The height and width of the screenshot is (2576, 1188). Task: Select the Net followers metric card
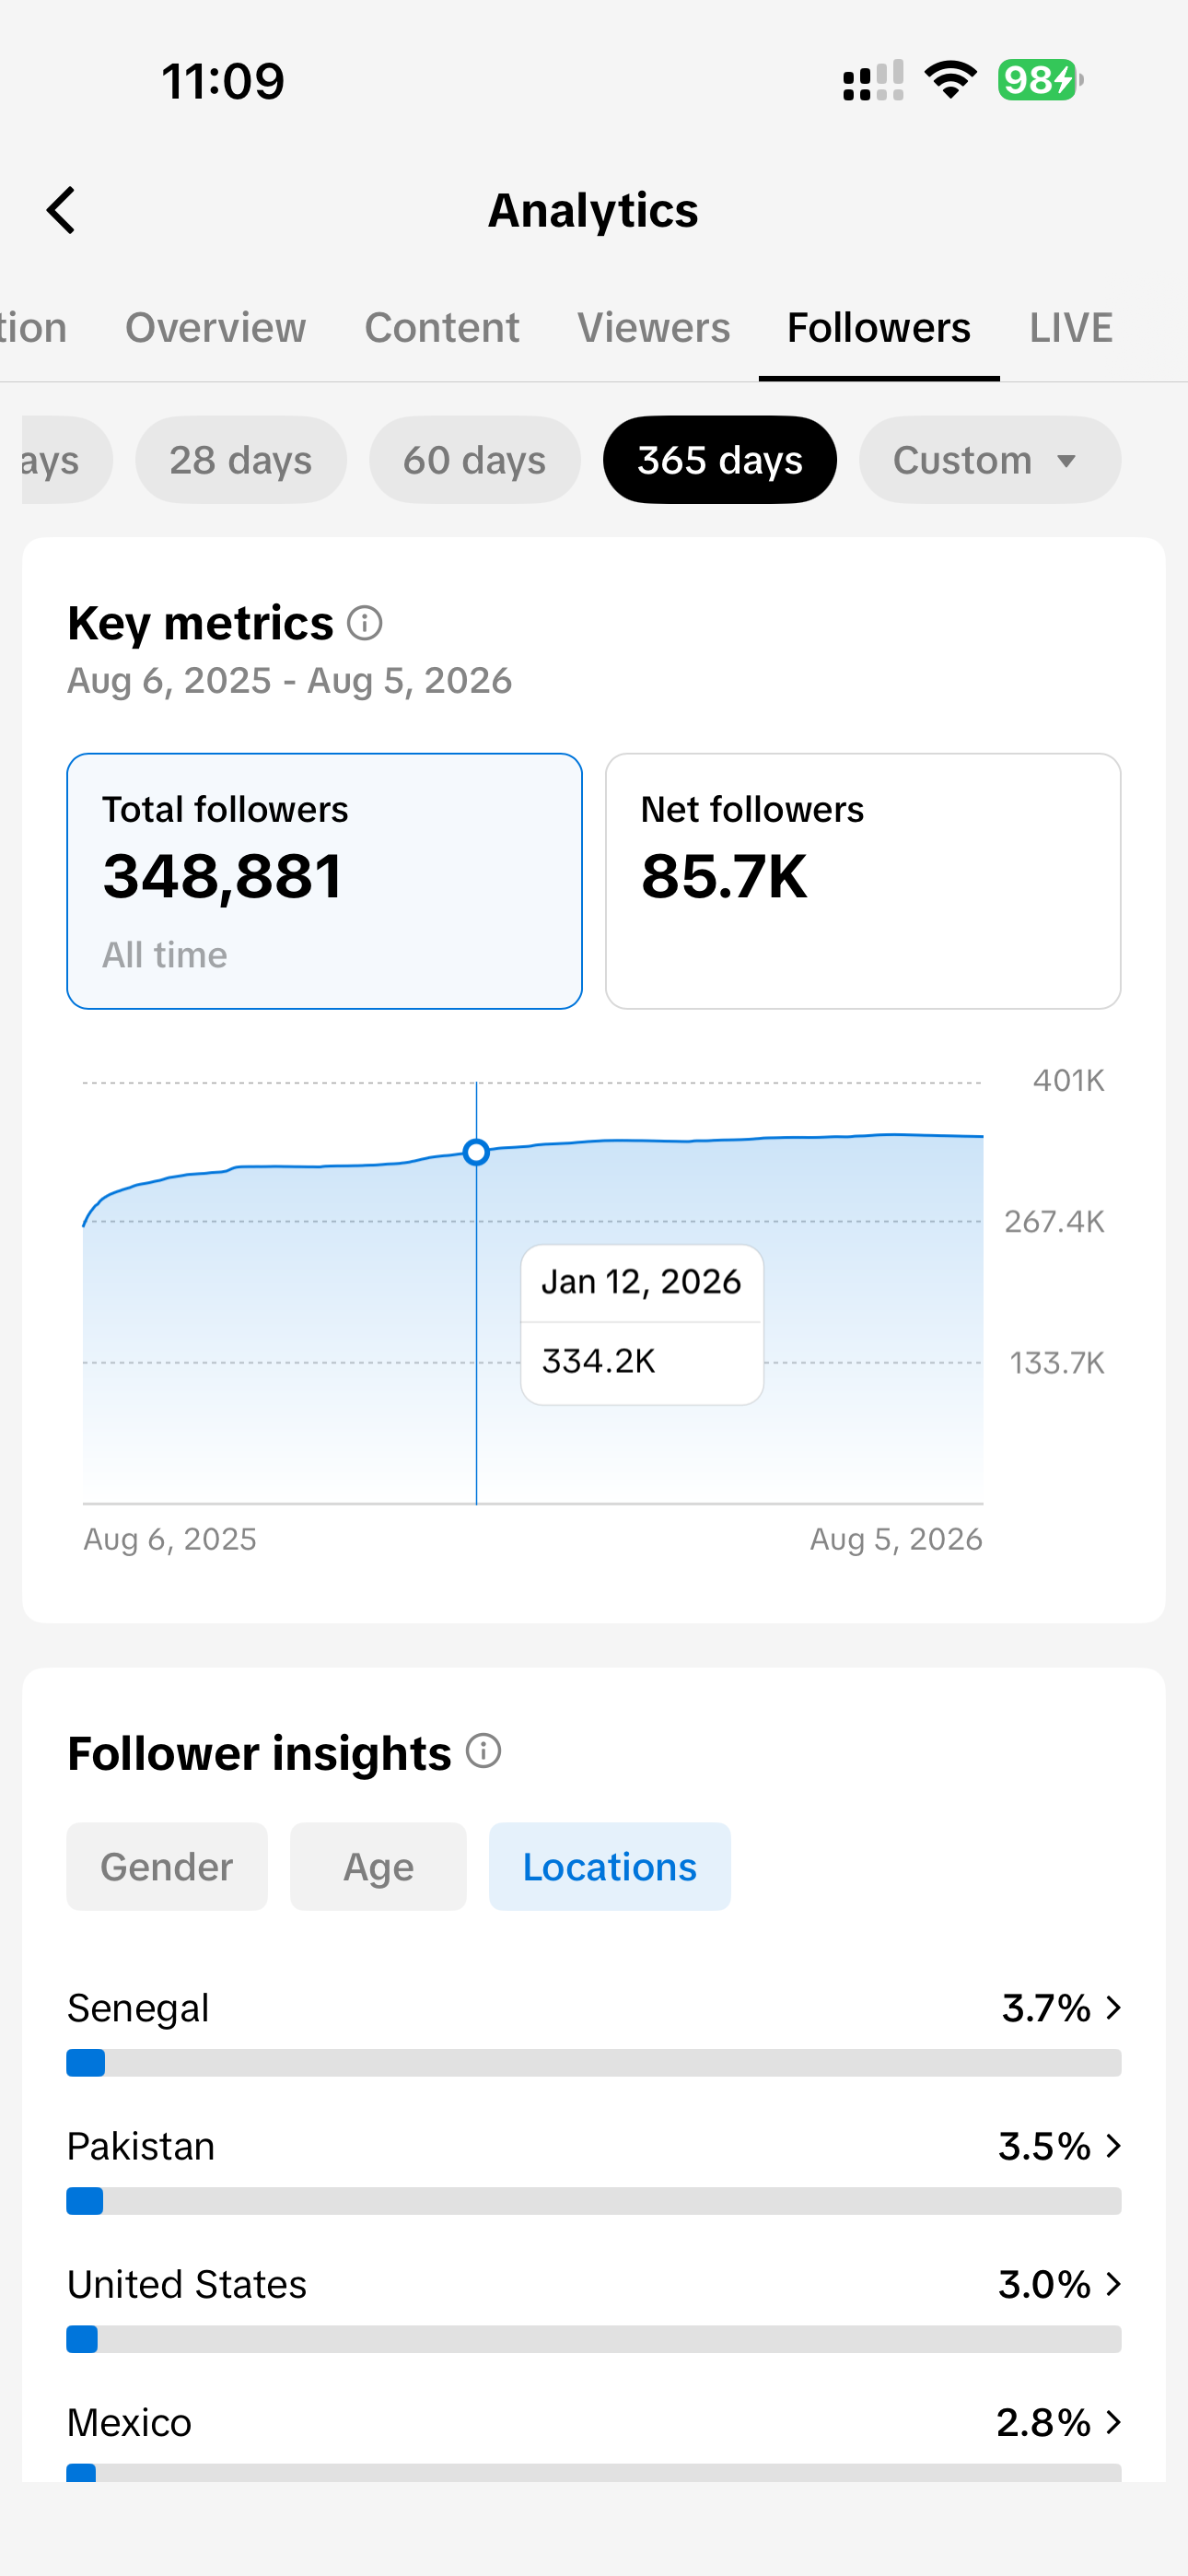pyautogui.click(x=863, y=881)
